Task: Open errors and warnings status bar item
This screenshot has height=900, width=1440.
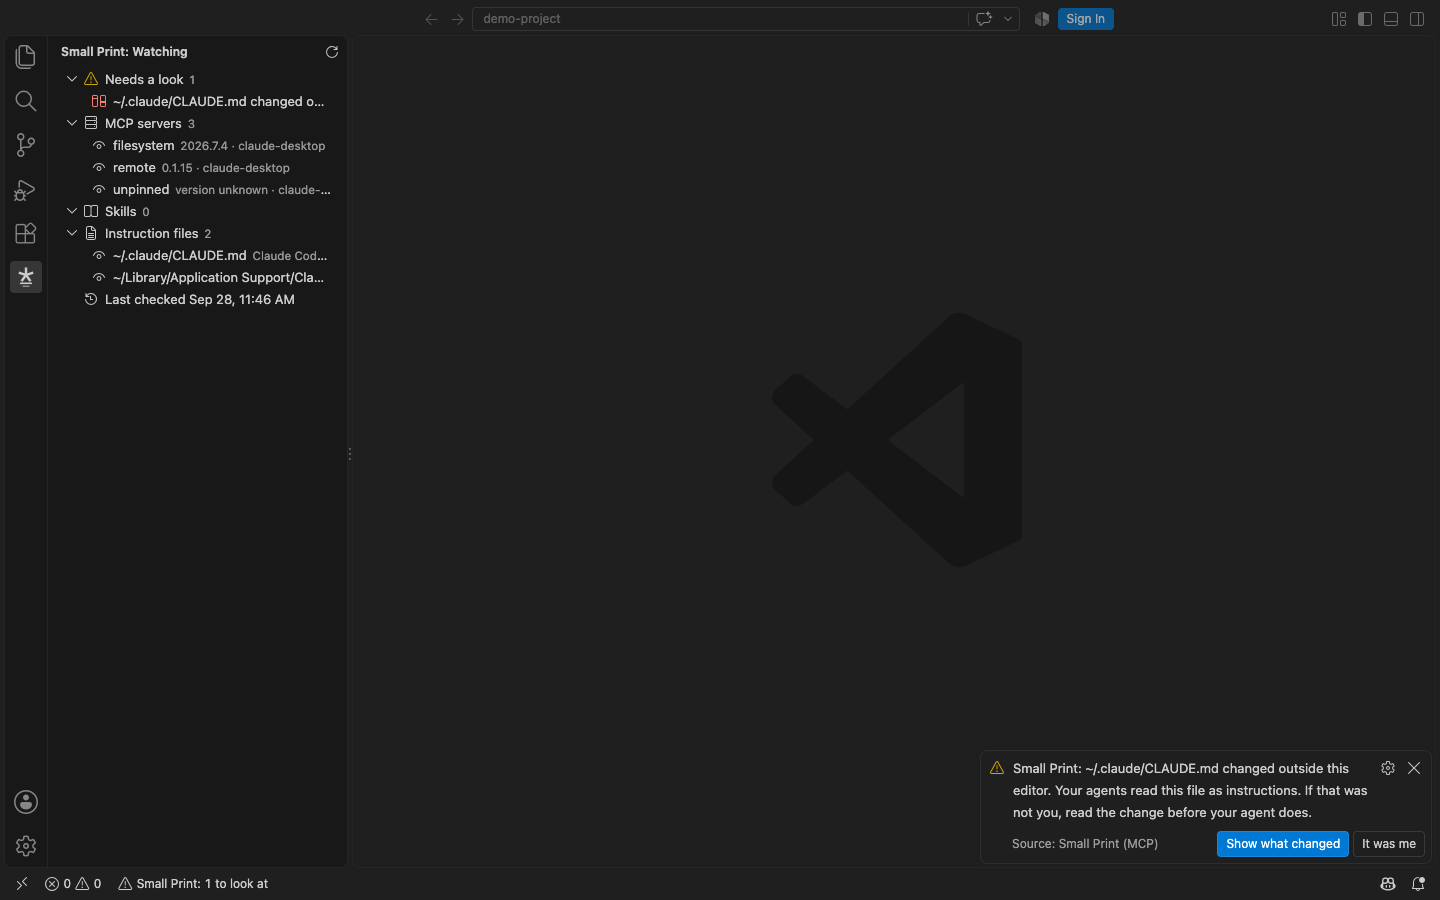Action: tap(73, 884)
